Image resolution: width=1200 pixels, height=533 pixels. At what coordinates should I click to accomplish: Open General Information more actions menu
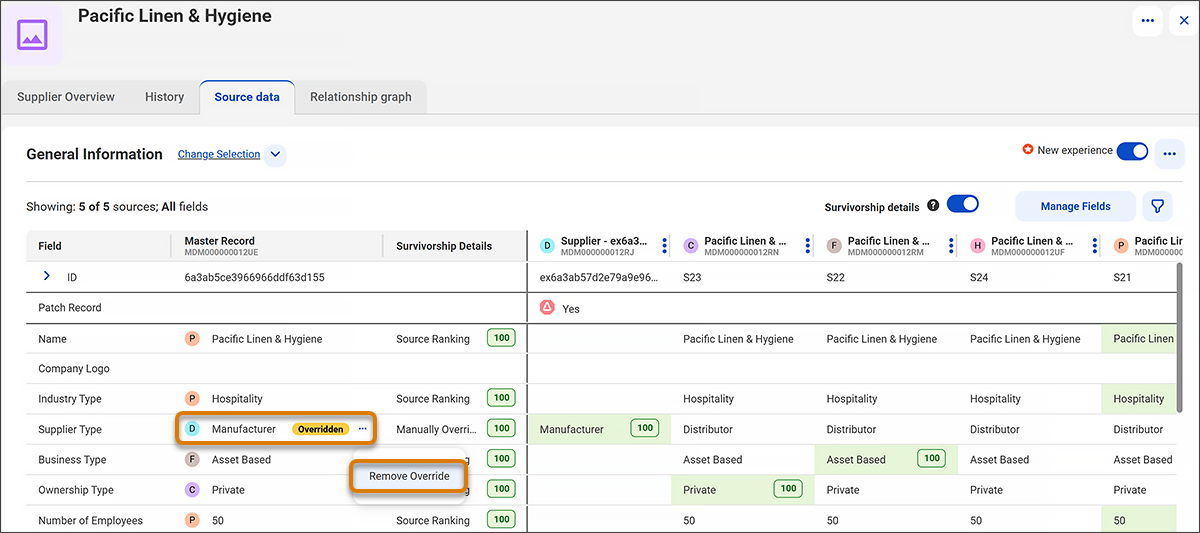tap(1170, 154)
